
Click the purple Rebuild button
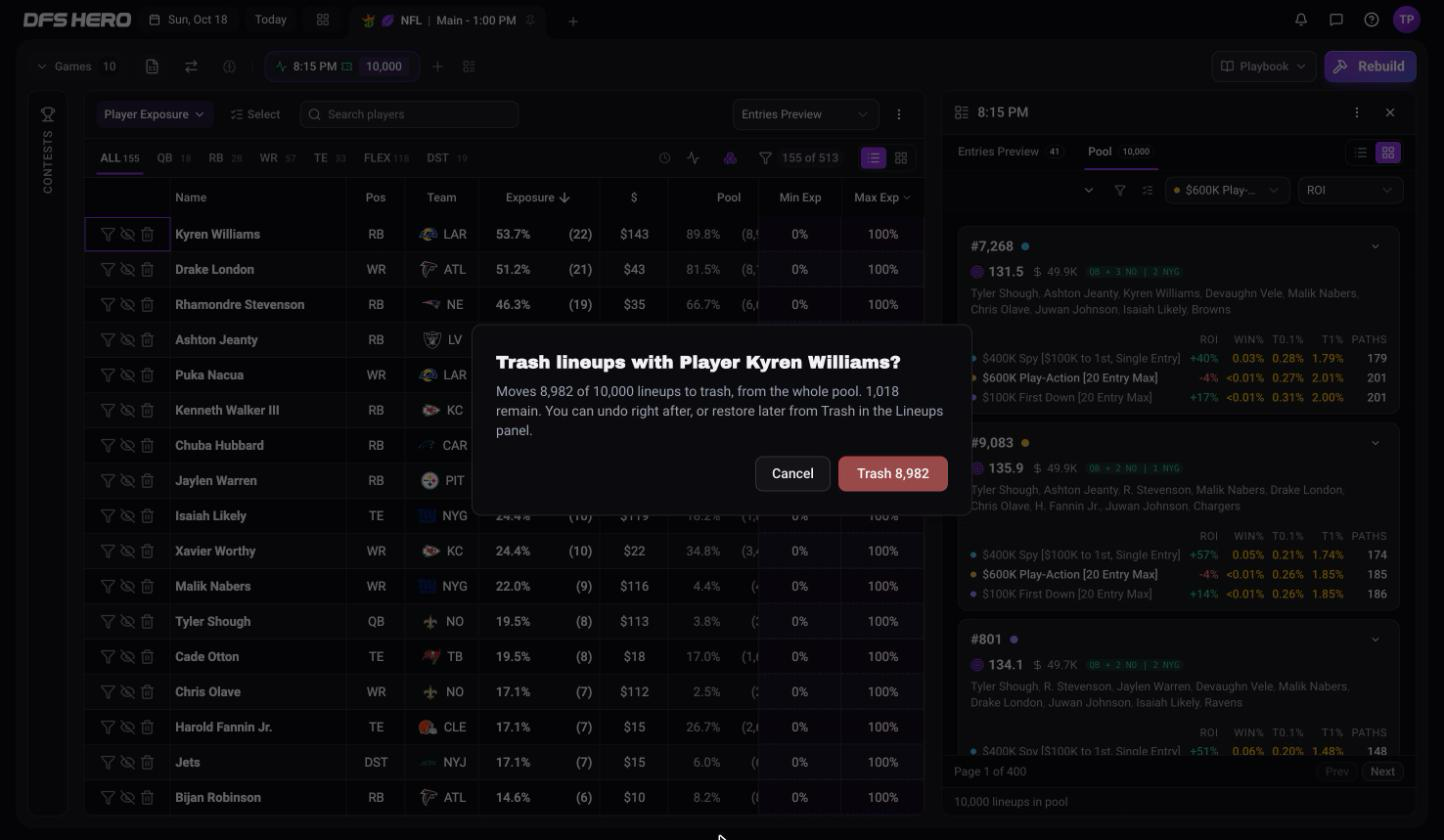[1370, 66]
